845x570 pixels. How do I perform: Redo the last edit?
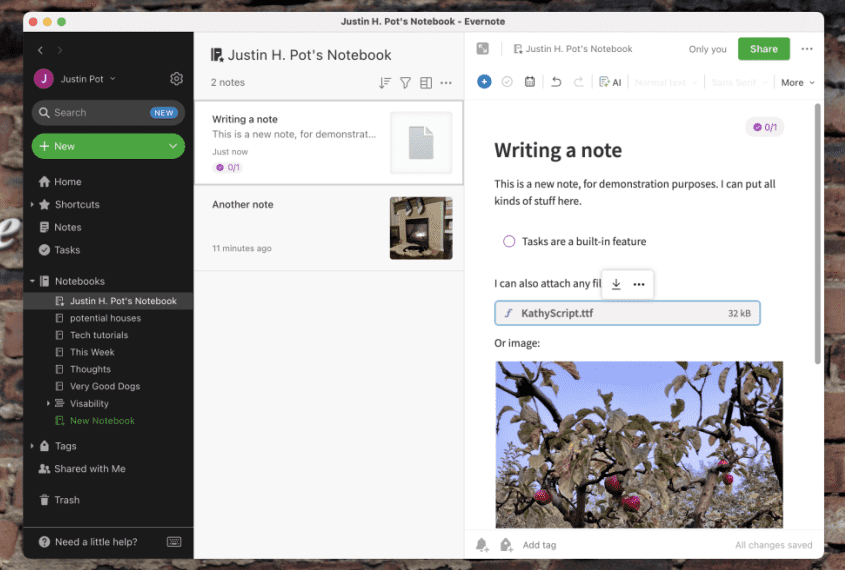tap(578, 82)
